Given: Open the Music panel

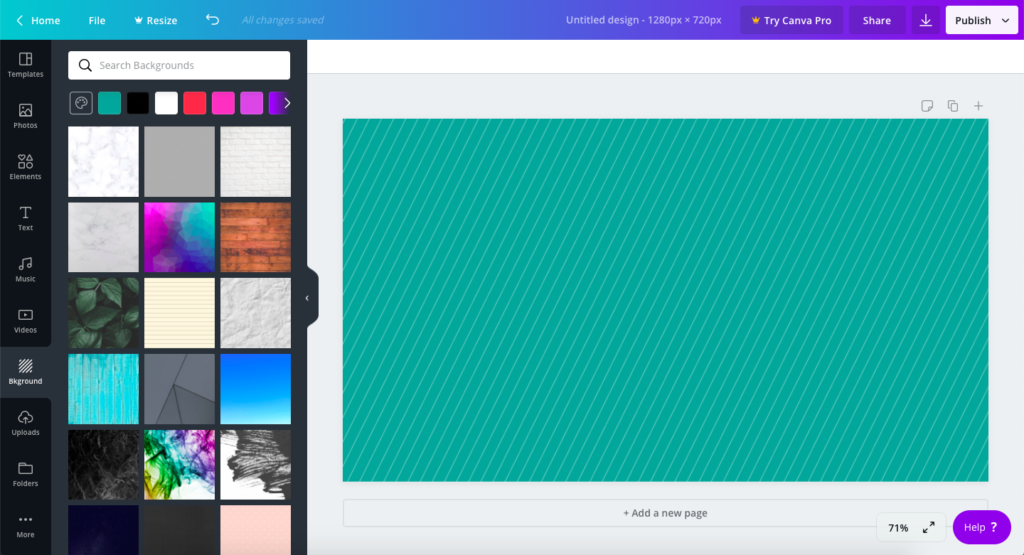Looking at the screenshot, I should coord(25,270).
